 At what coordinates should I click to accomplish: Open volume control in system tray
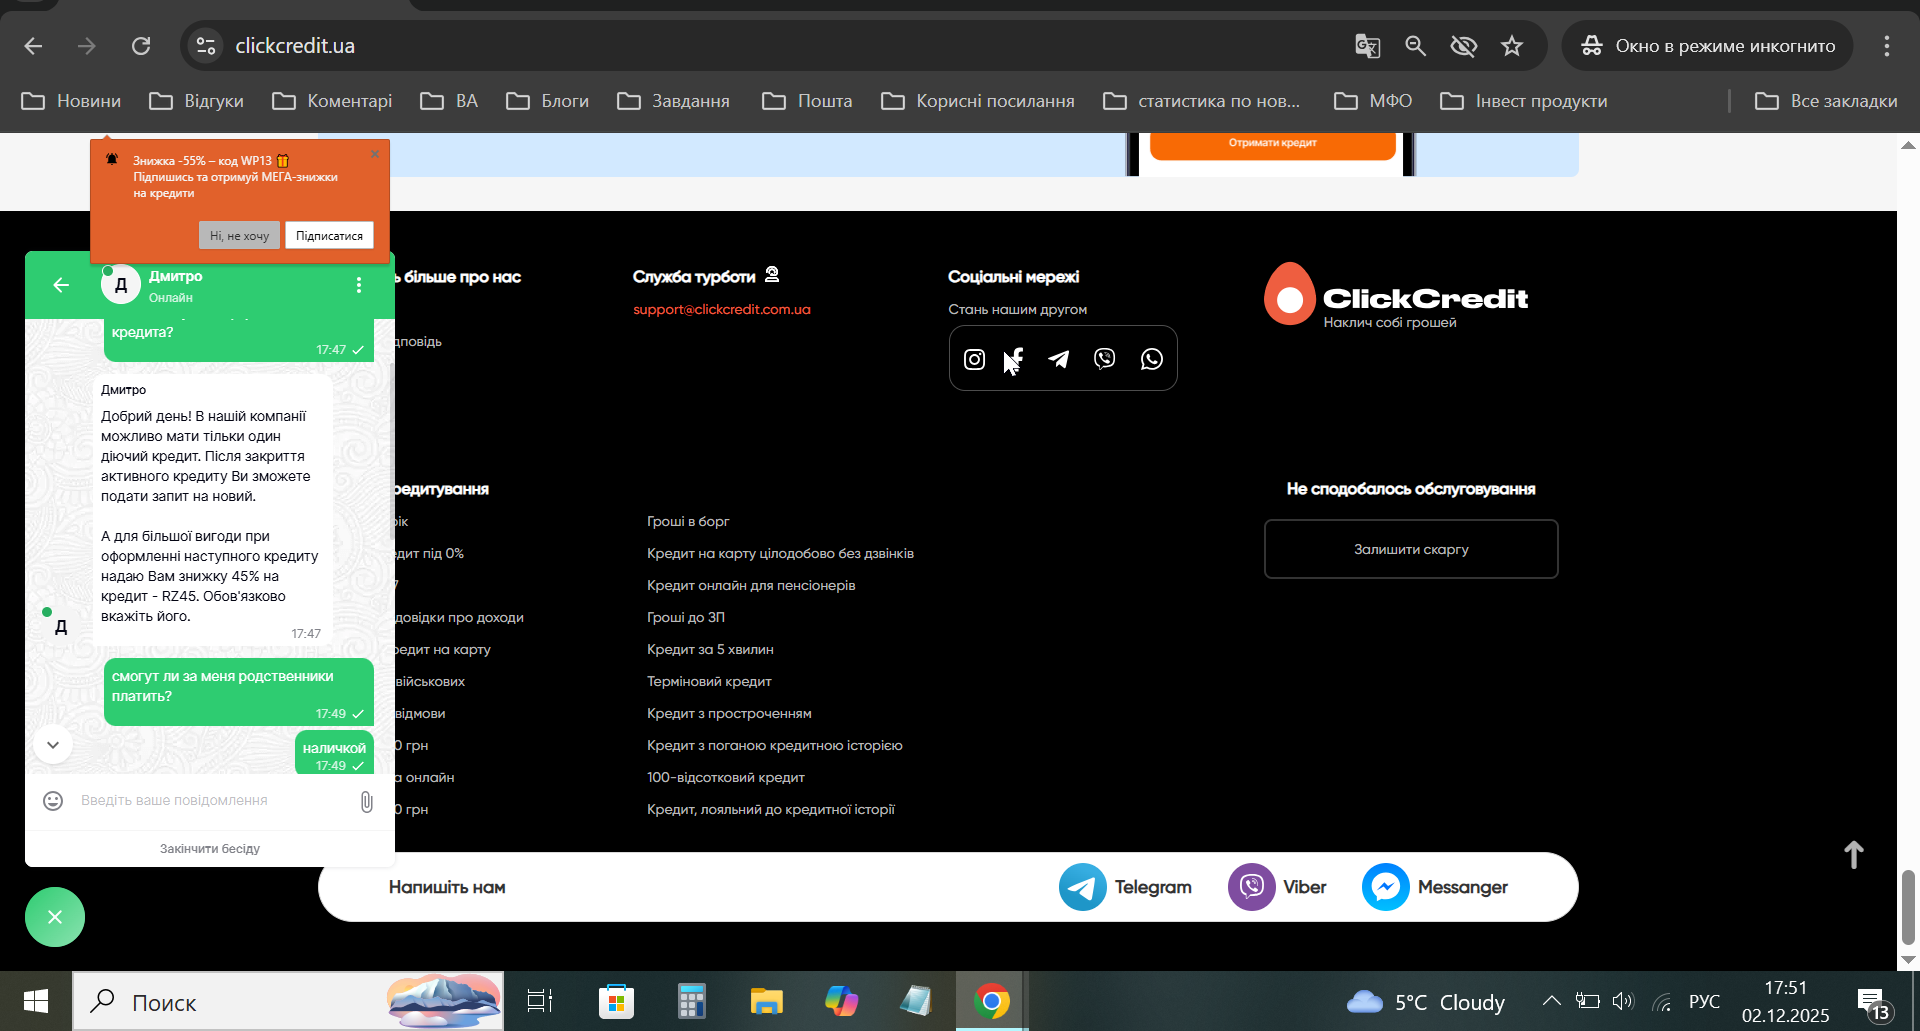pyautogui.click(x=1622, y=1001)
